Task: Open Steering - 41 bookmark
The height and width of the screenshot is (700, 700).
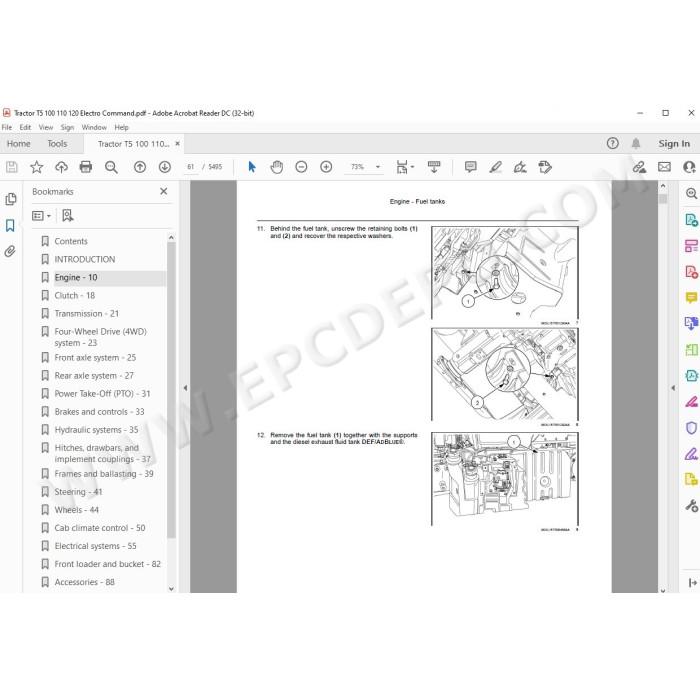Action: [79, 492]
